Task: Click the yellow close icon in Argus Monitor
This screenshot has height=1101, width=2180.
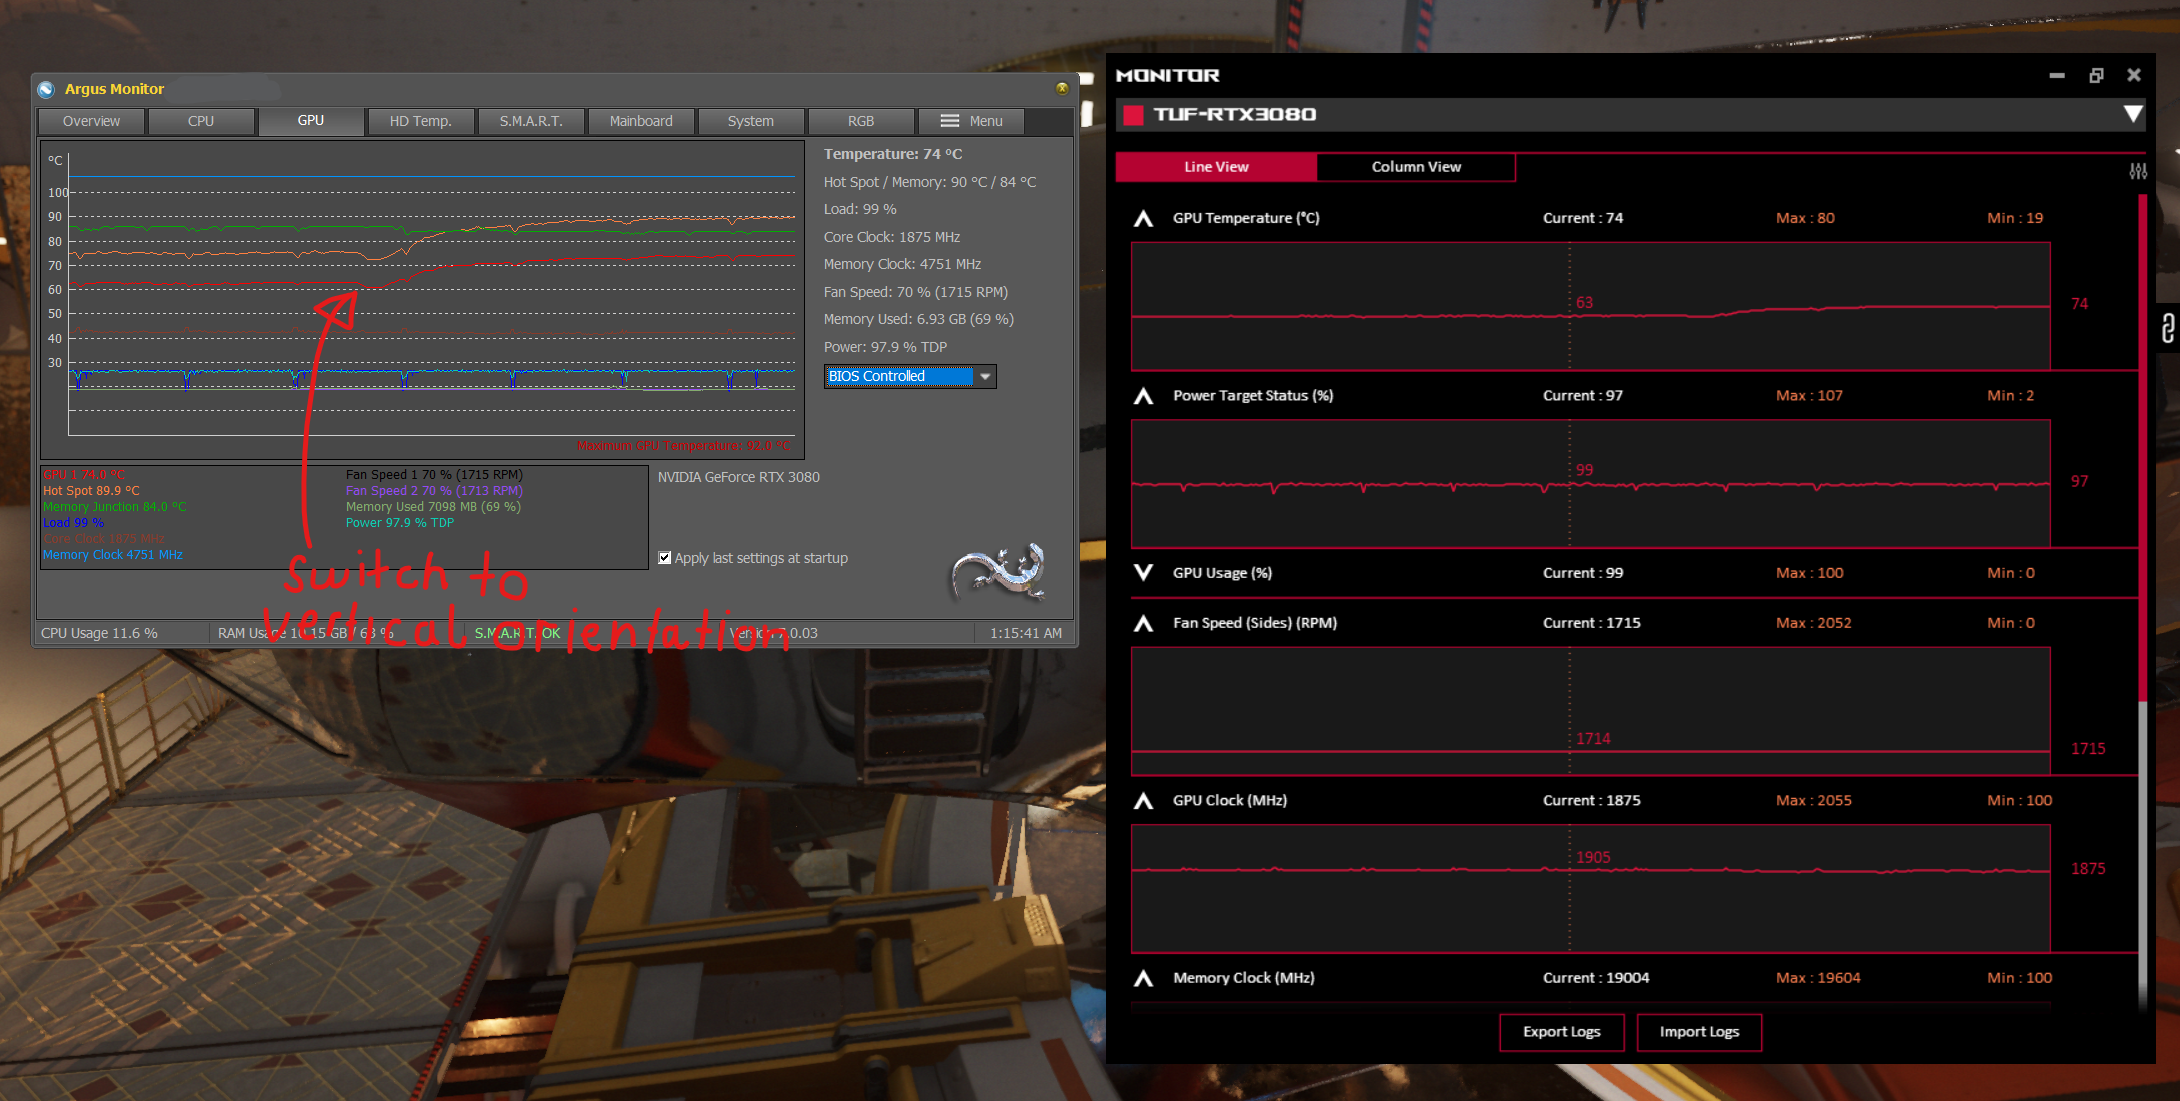Action: (1062, 88)
